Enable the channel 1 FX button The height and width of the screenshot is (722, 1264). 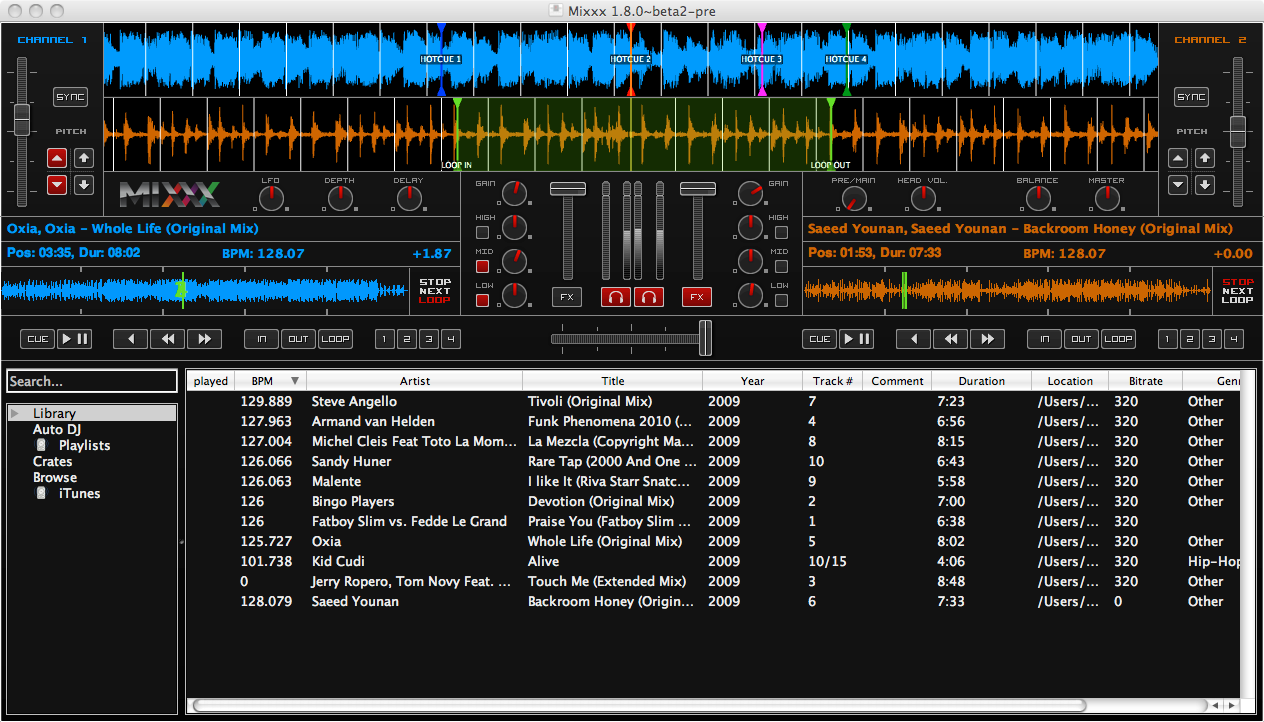(566, 297)
